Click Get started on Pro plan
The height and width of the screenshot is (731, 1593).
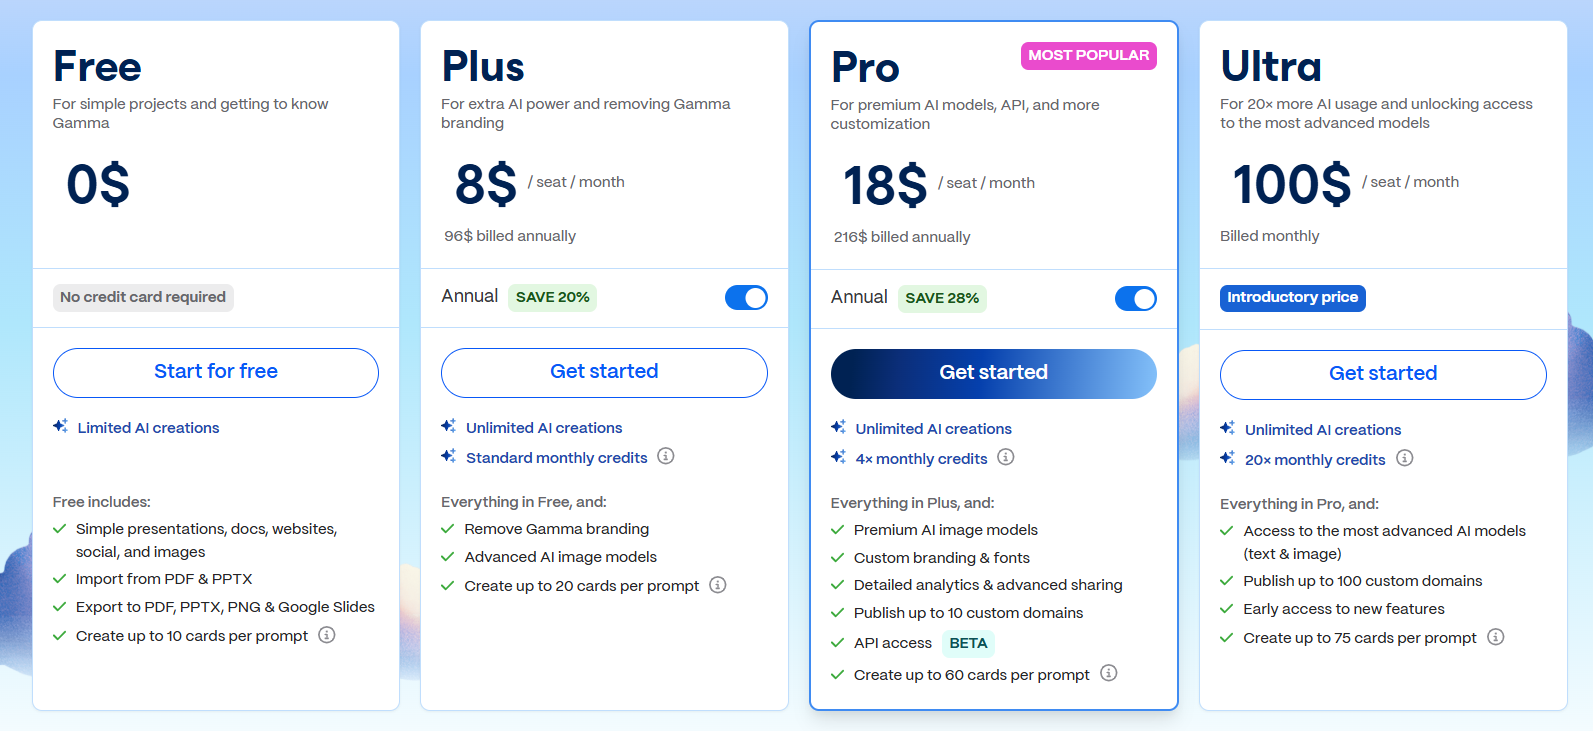(994, 373)
